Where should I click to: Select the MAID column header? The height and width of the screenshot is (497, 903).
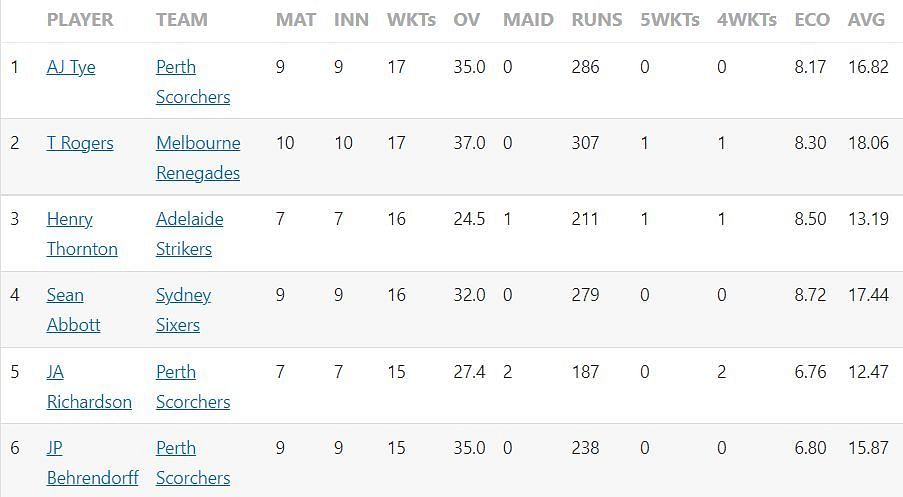tap(528, 20)
